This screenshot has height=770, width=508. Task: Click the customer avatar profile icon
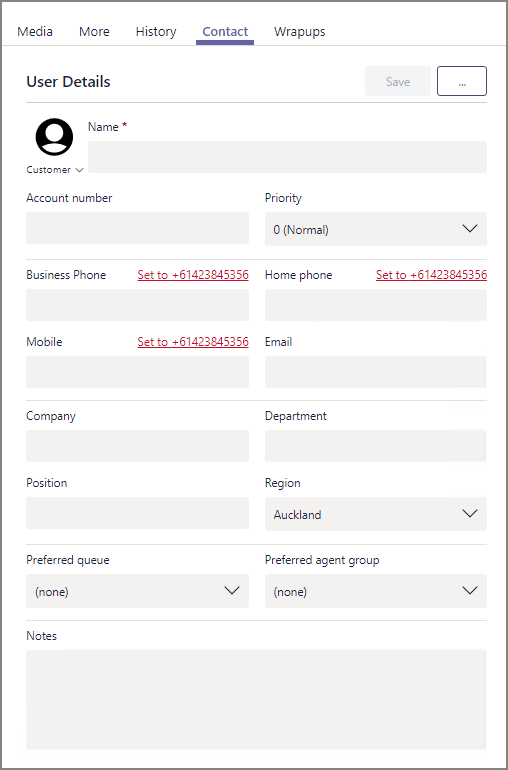(x=55, y=137)
